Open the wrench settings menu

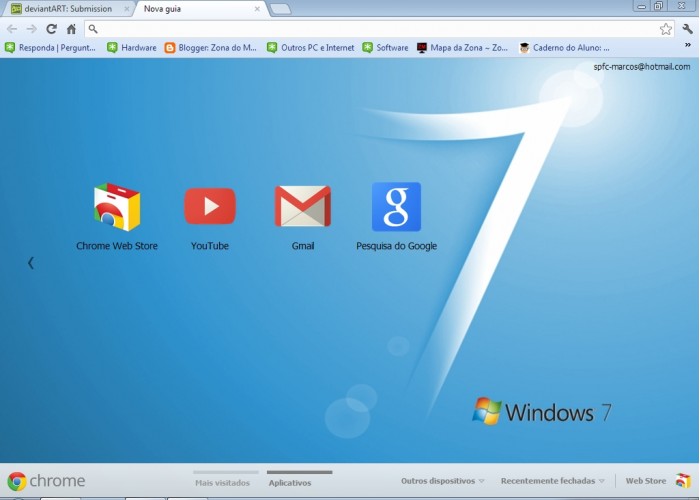click(x=688, y=29)
